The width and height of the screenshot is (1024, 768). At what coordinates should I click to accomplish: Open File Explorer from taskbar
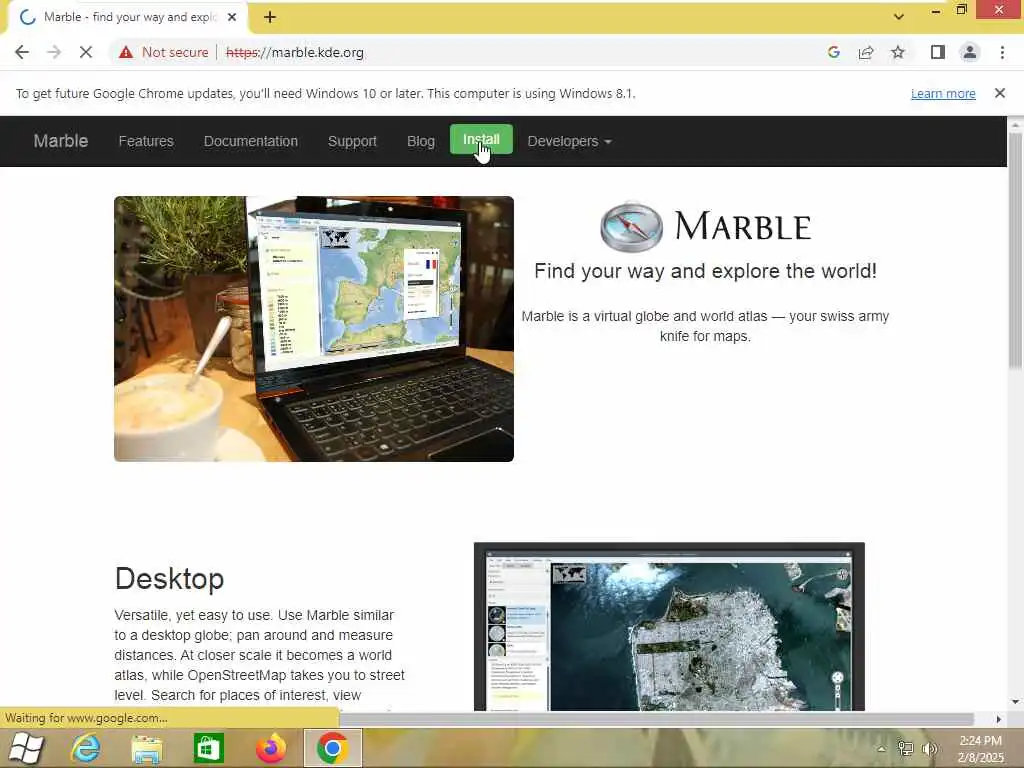147,748
